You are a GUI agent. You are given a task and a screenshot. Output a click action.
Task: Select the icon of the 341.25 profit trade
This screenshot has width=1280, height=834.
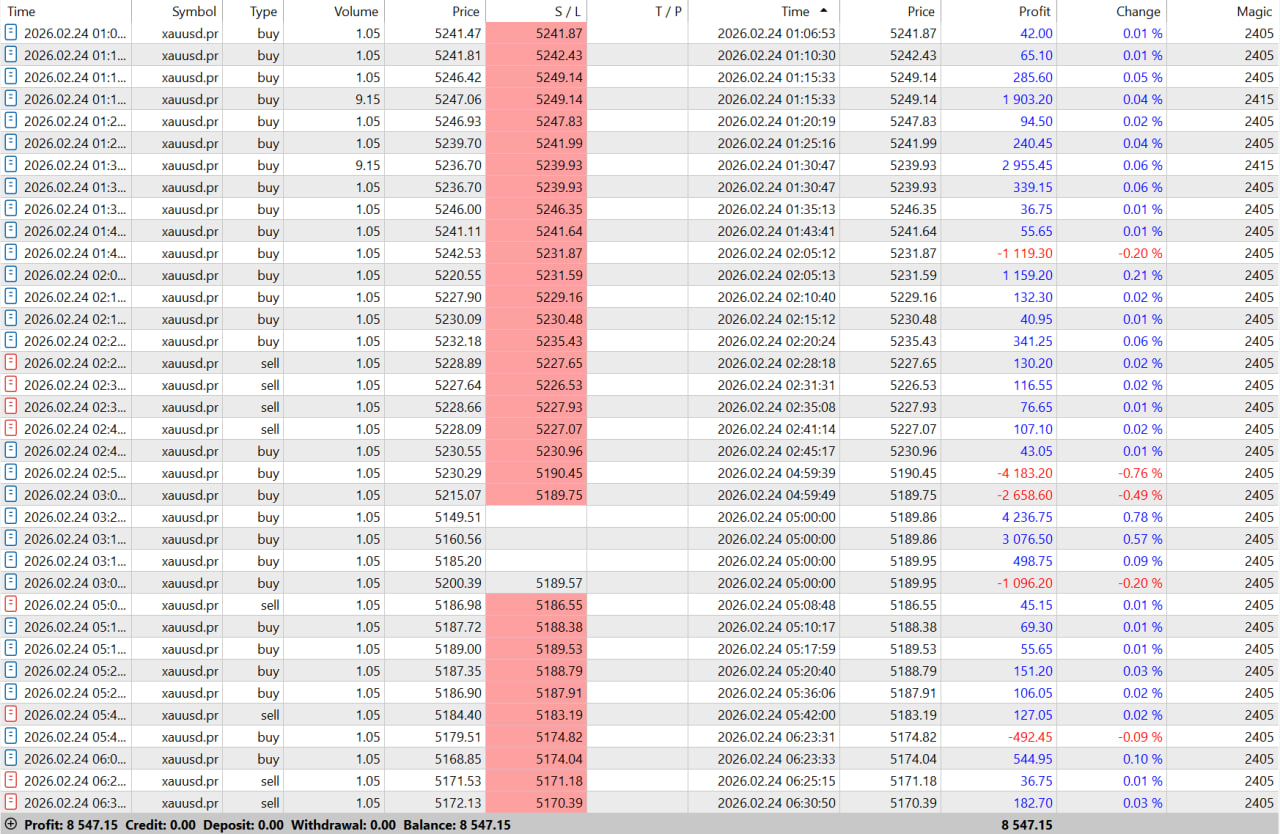point(11,341)
